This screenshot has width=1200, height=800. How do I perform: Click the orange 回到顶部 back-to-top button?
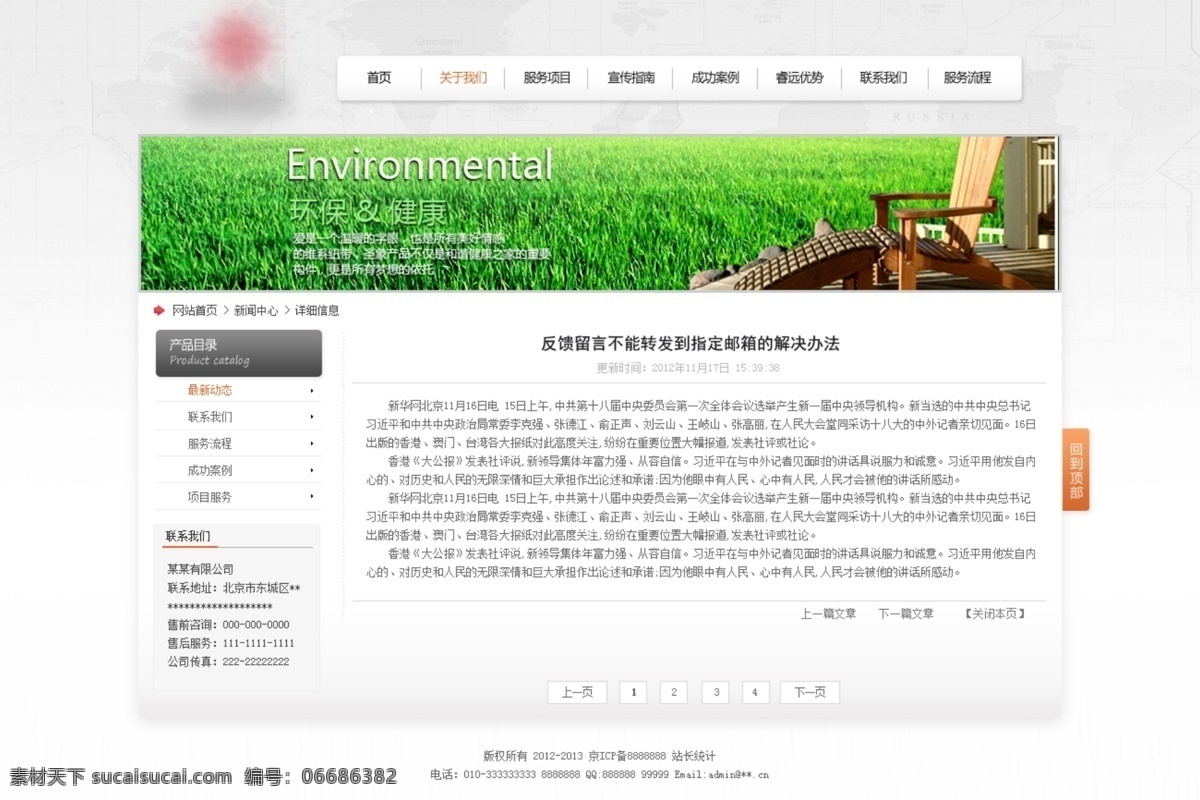(x=1076, y=470)
